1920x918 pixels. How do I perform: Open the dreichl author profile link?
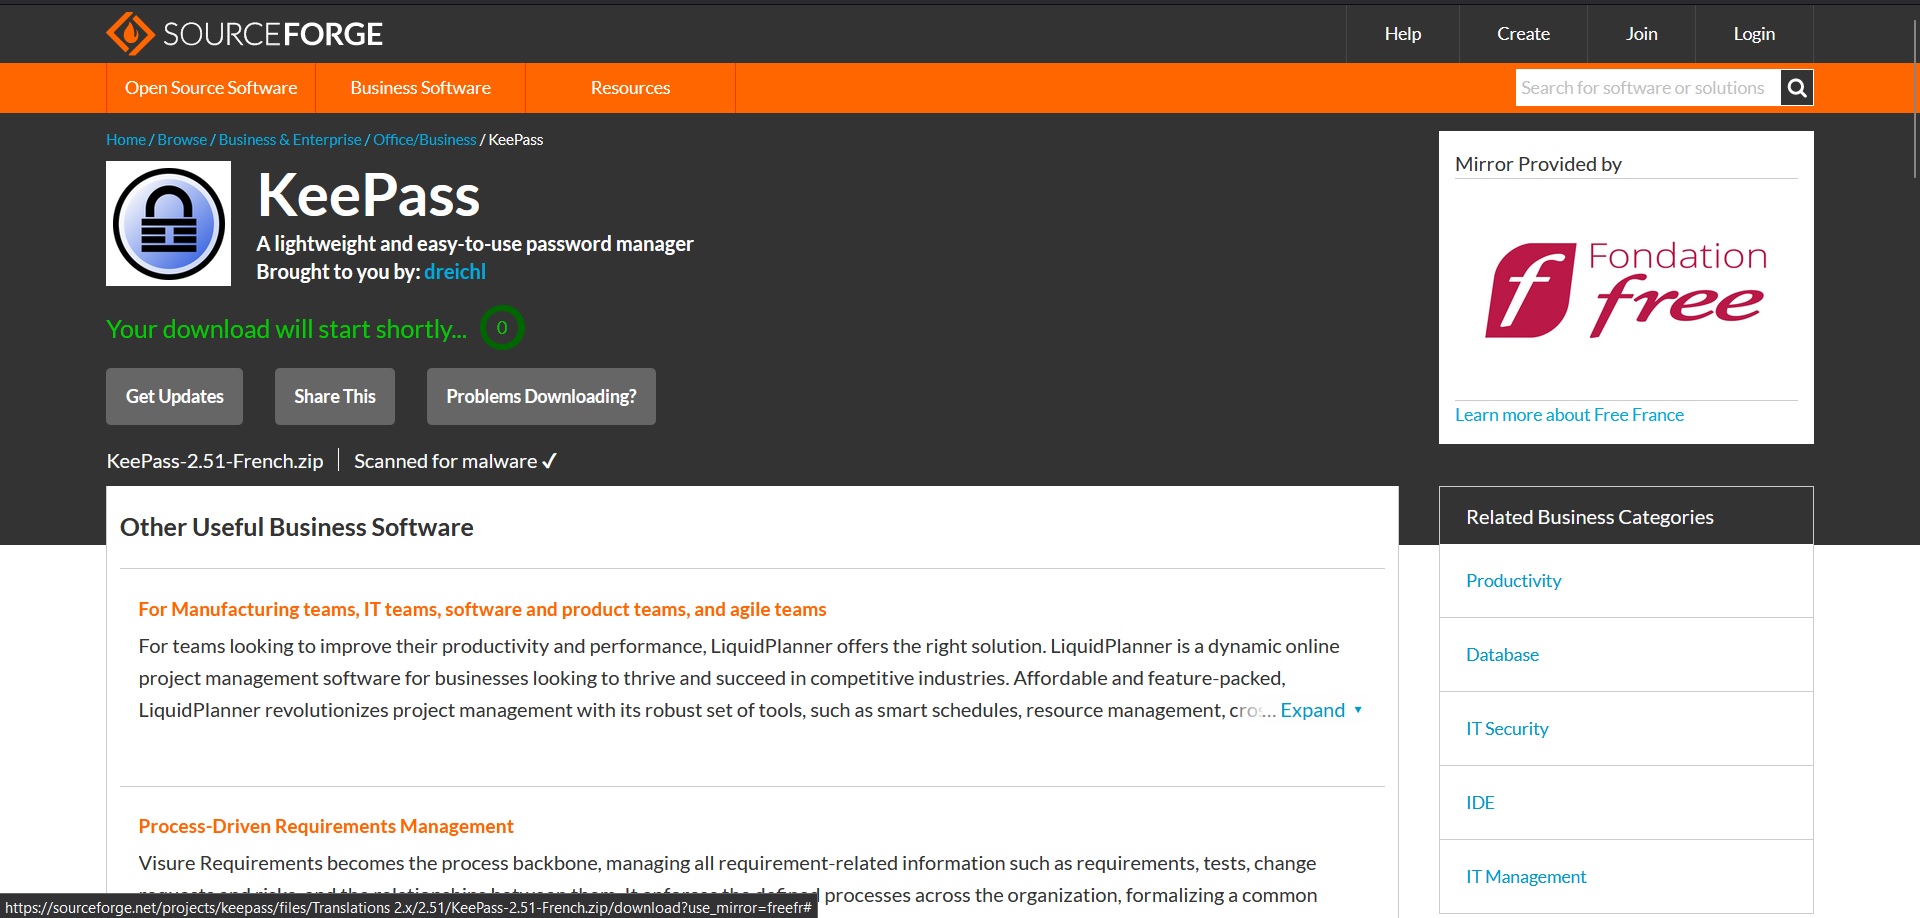coord(455,272)
